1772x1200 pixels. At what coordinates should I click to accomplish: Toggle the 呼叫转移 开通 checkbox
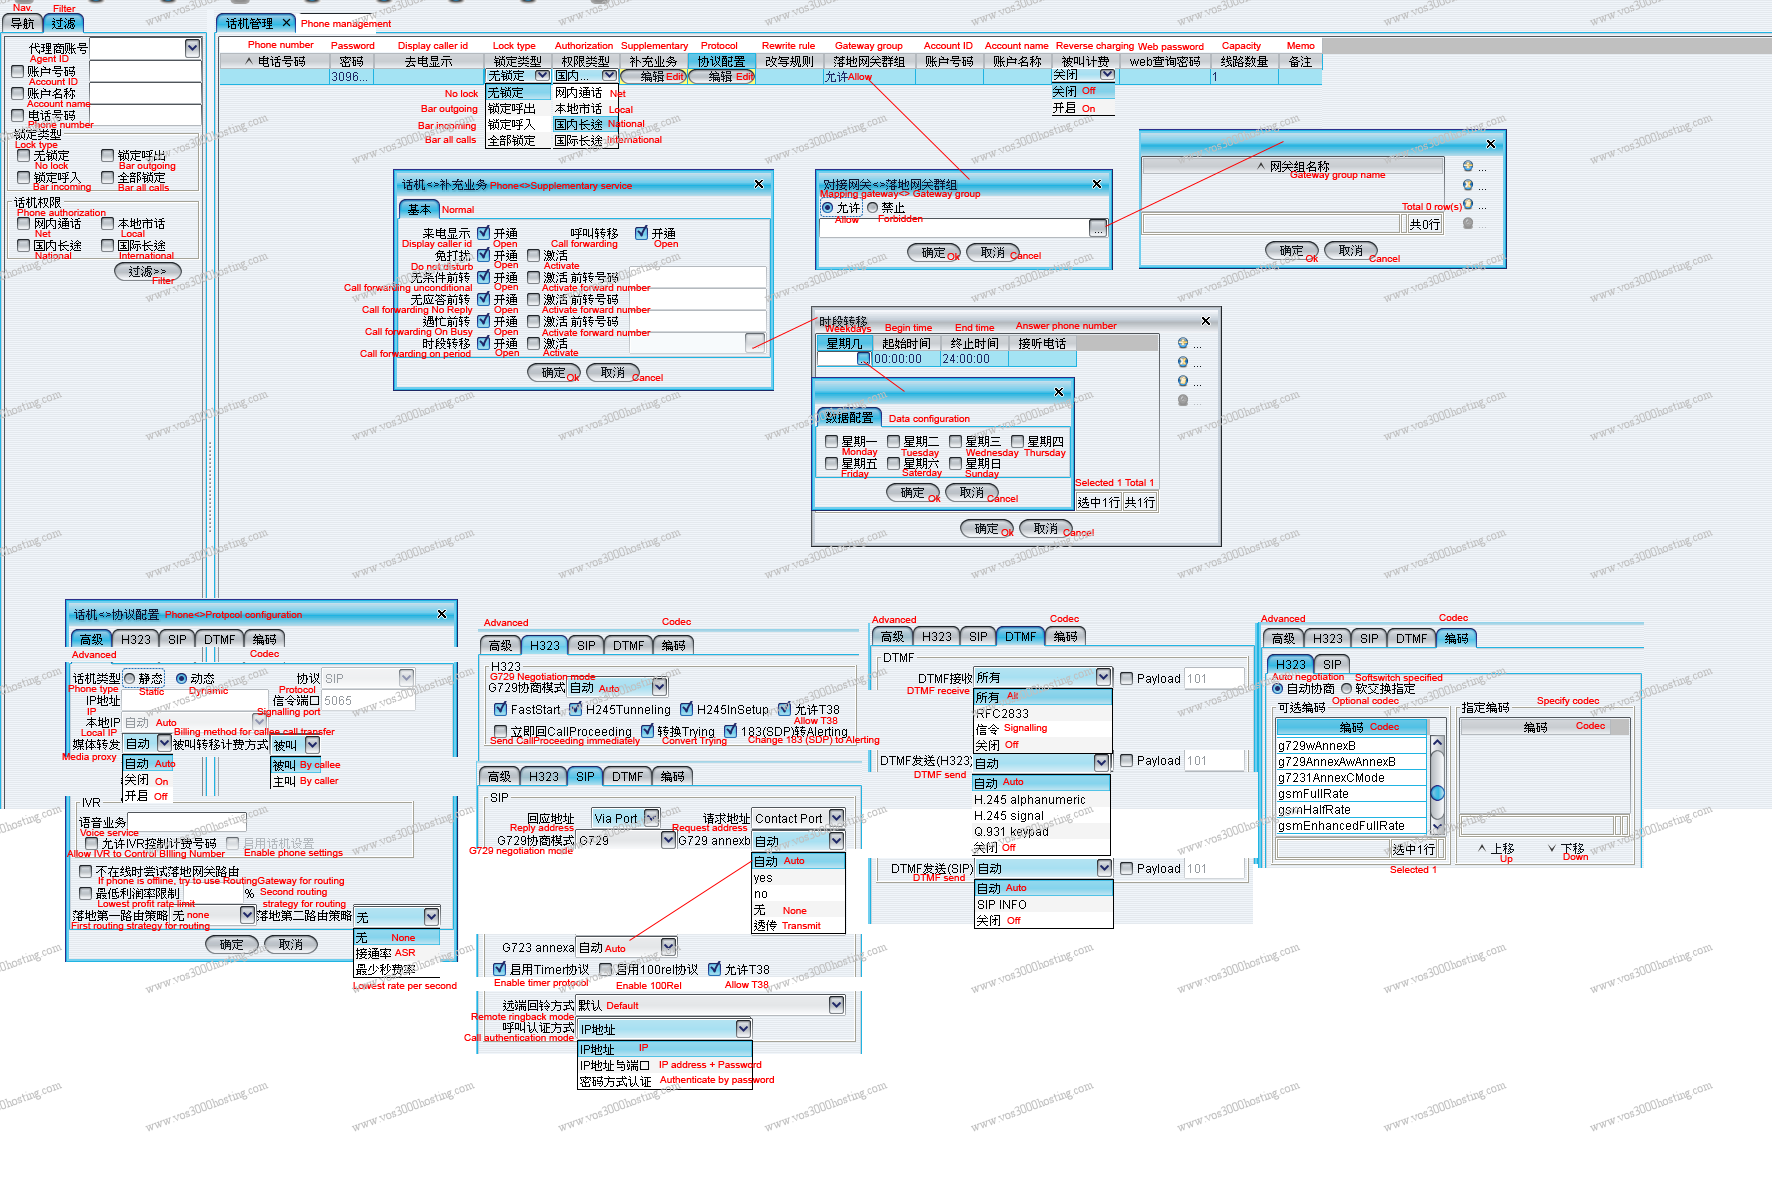pyautogui.click(x=642, y=233)
